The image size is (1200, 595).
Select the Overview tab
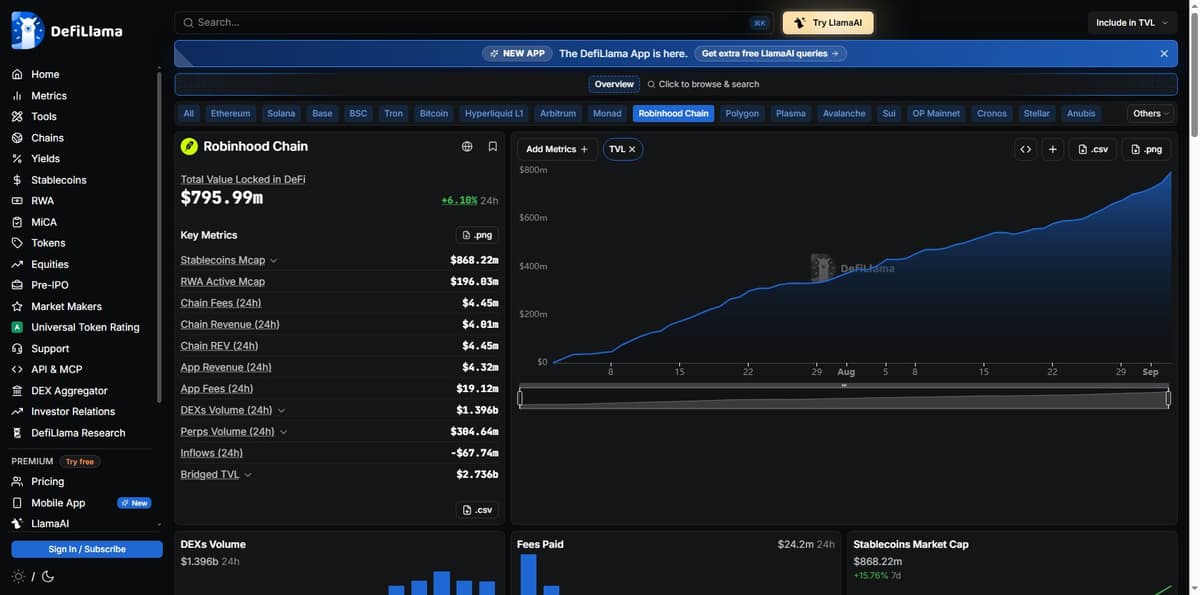614,84
